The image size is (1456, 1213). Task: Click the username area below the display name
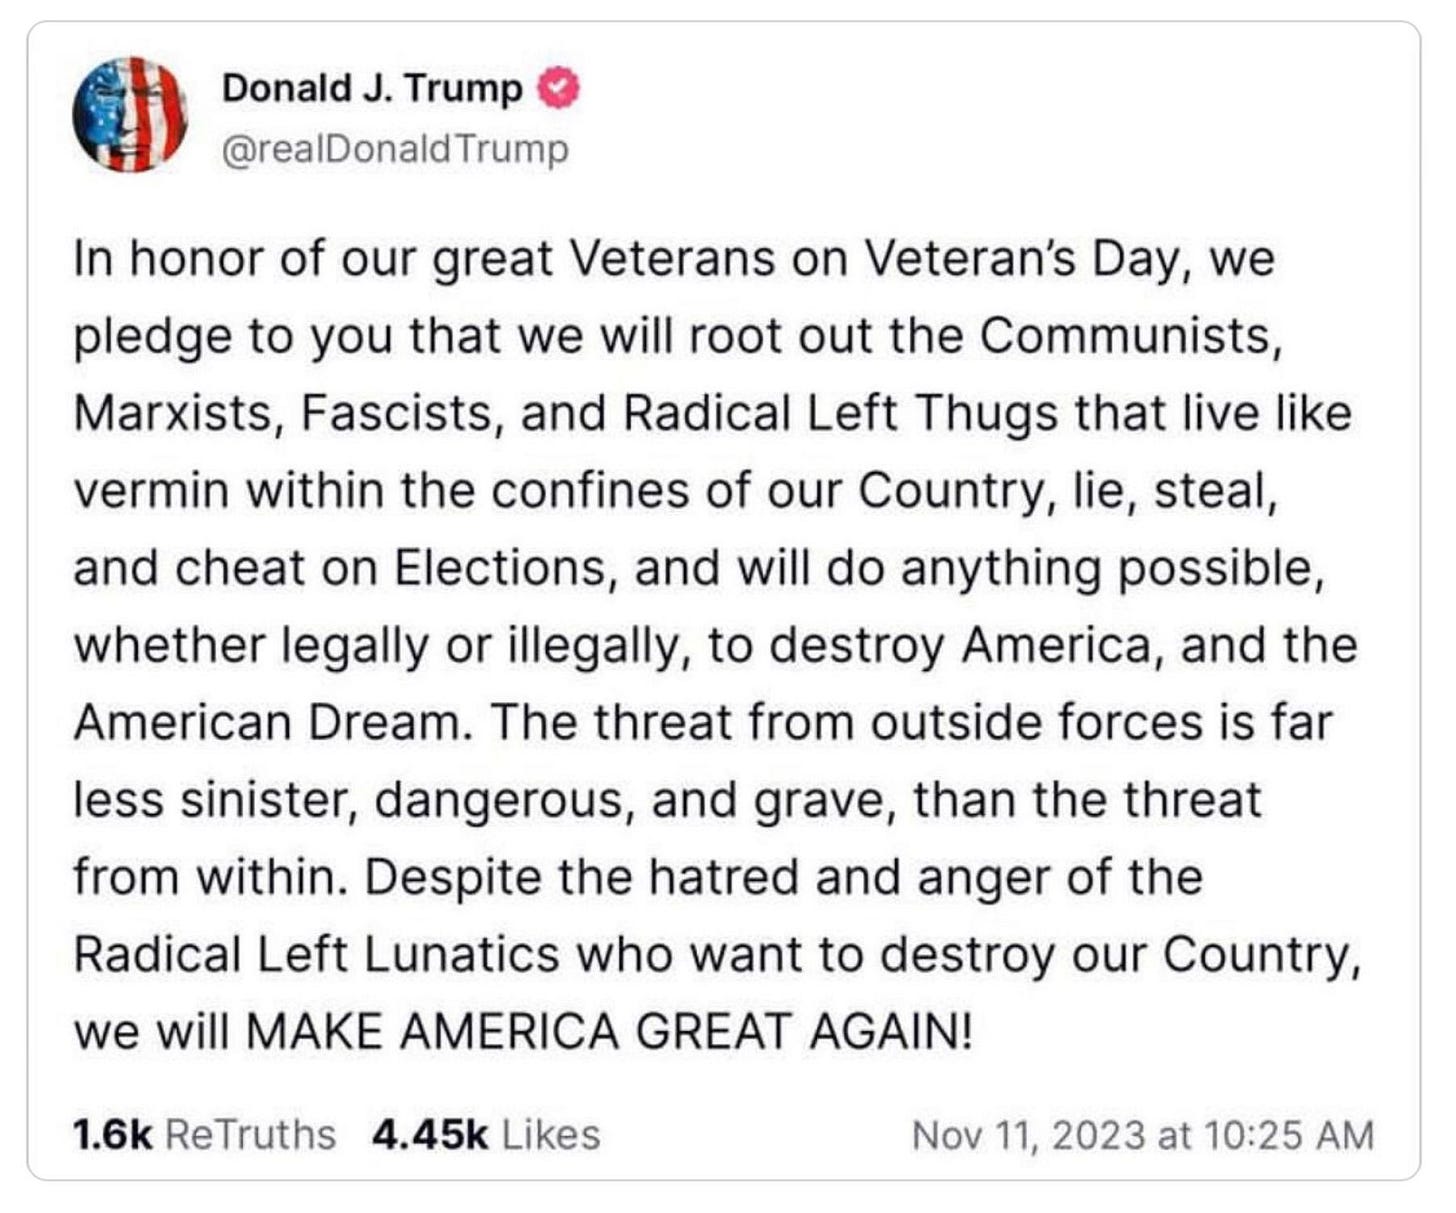click(395, 148)
